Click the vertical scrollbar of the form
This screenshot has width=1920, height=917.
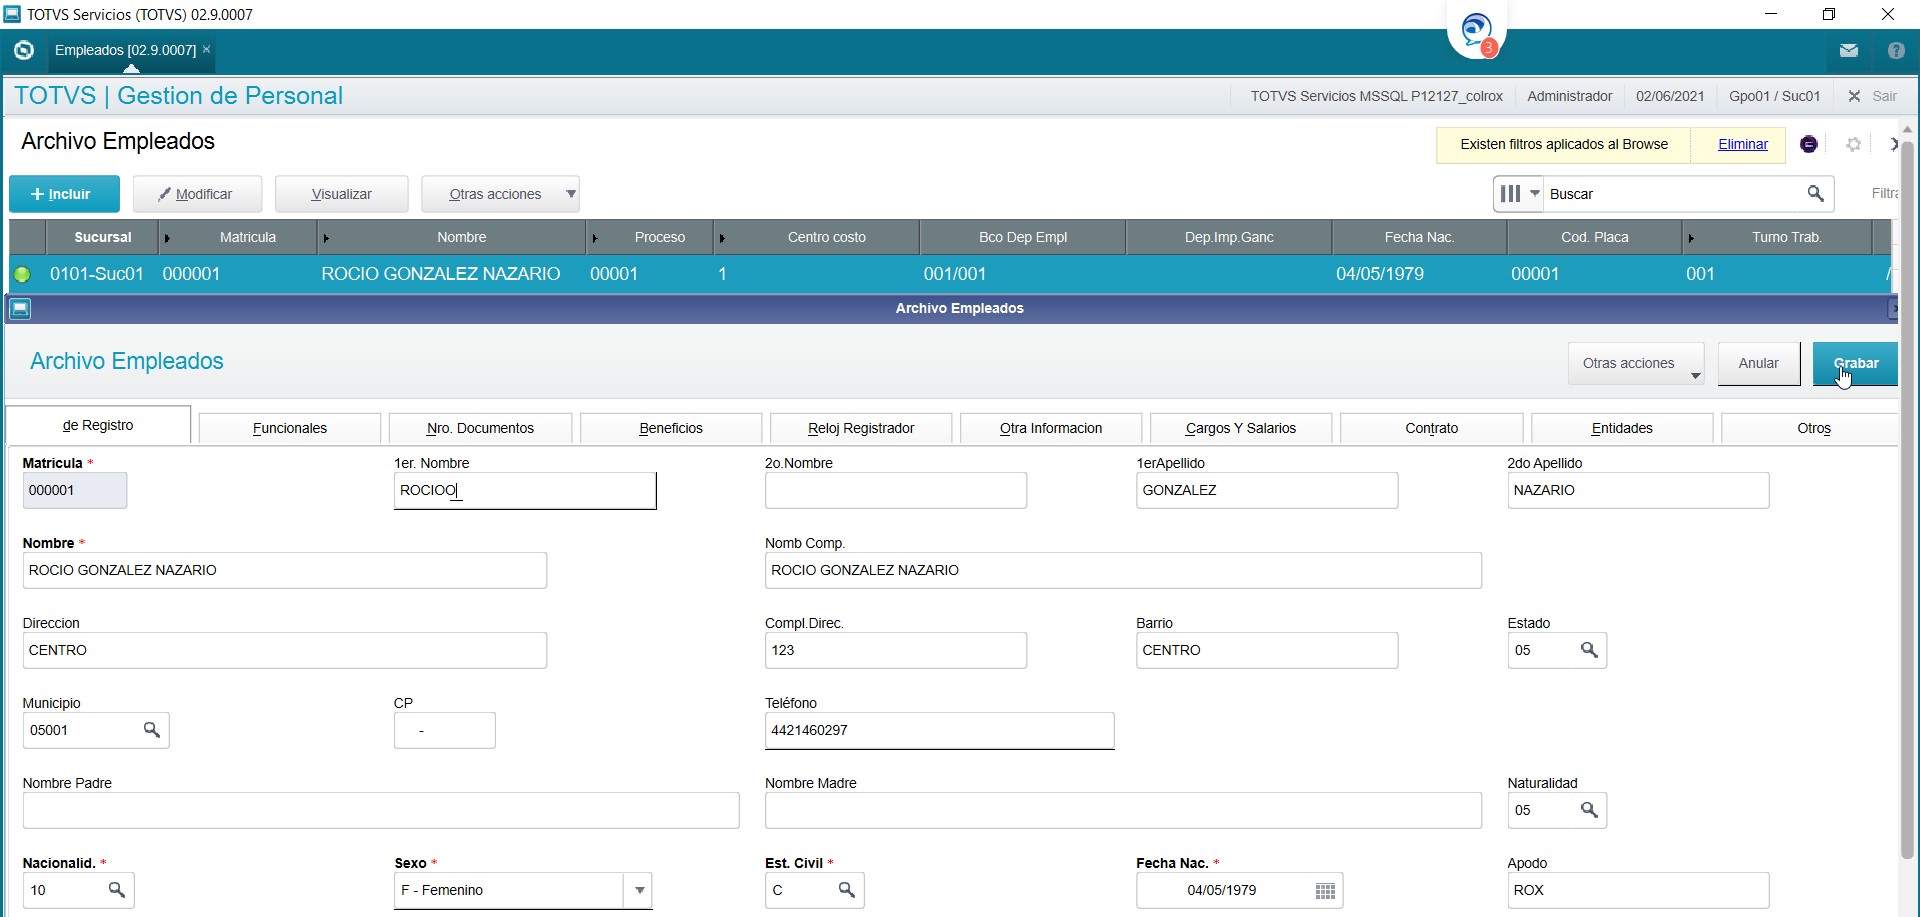click(1907, 500)
